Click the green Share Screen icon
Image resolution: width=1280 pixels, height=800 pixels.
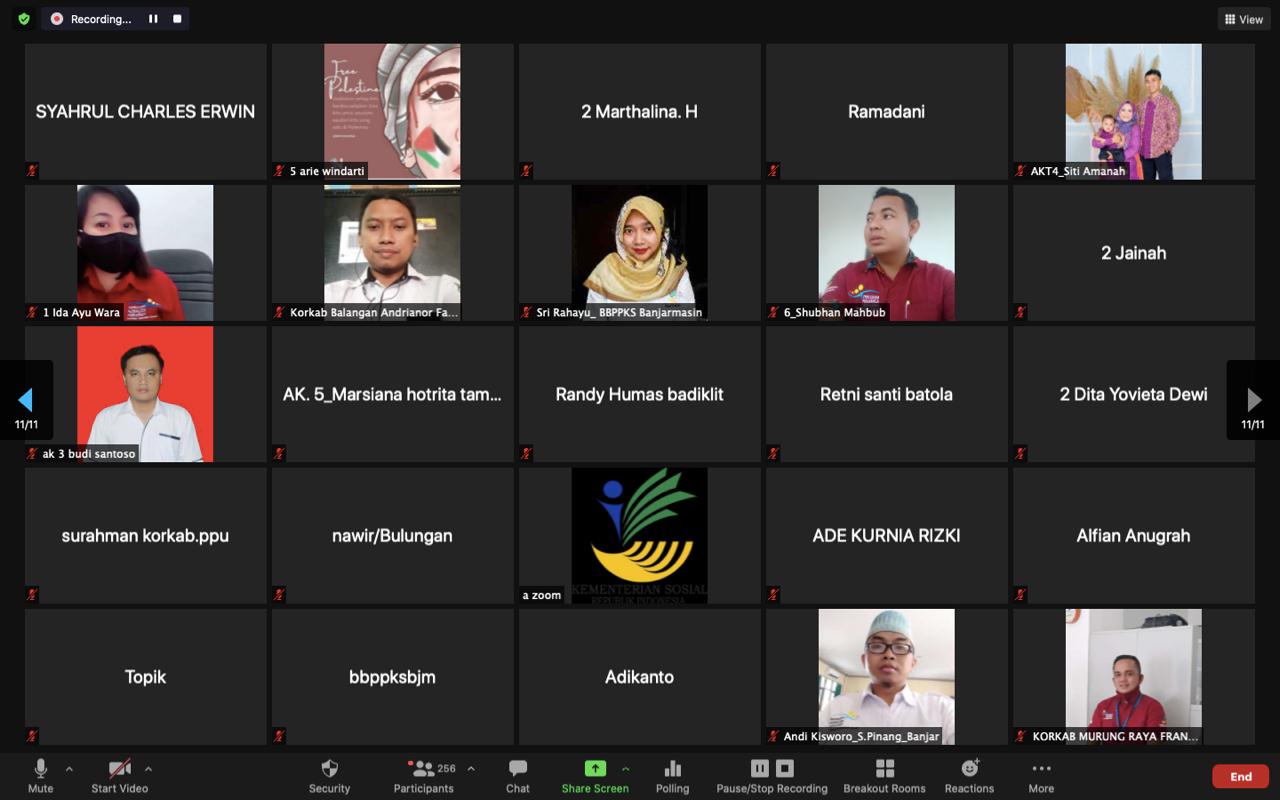coord(595,768)
